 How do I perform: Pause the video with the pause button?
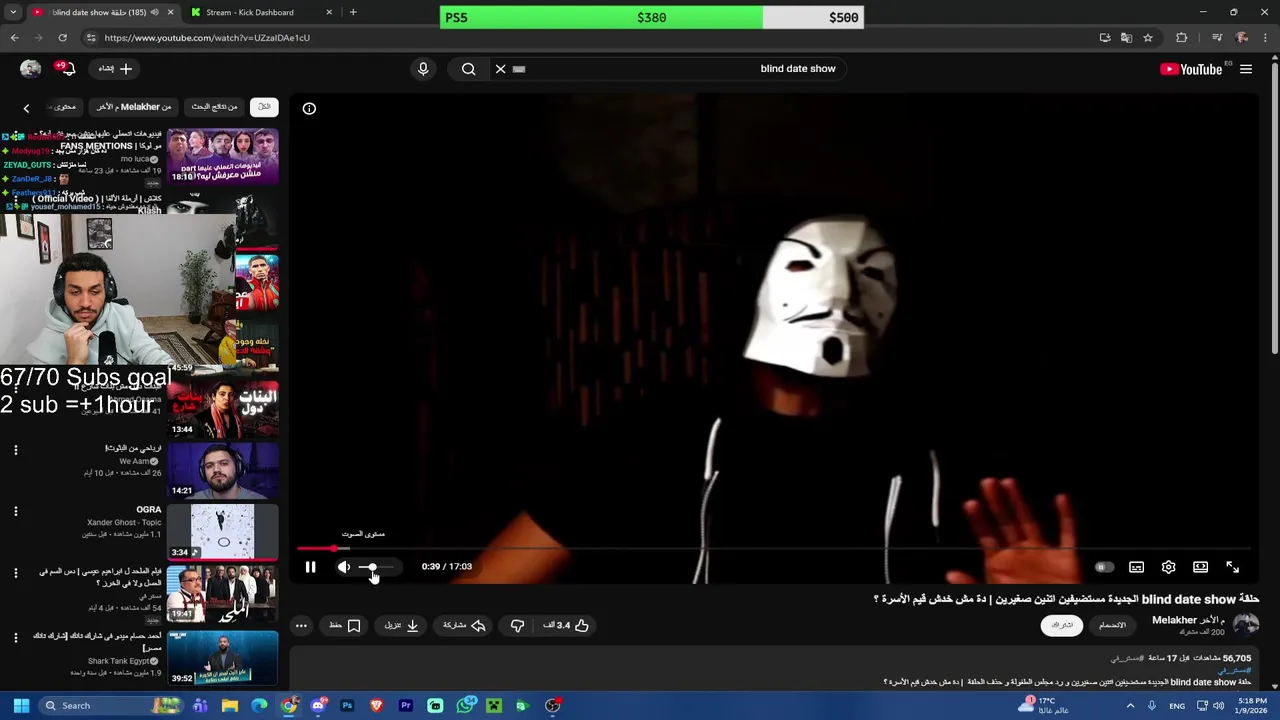[x=310, y=567]
